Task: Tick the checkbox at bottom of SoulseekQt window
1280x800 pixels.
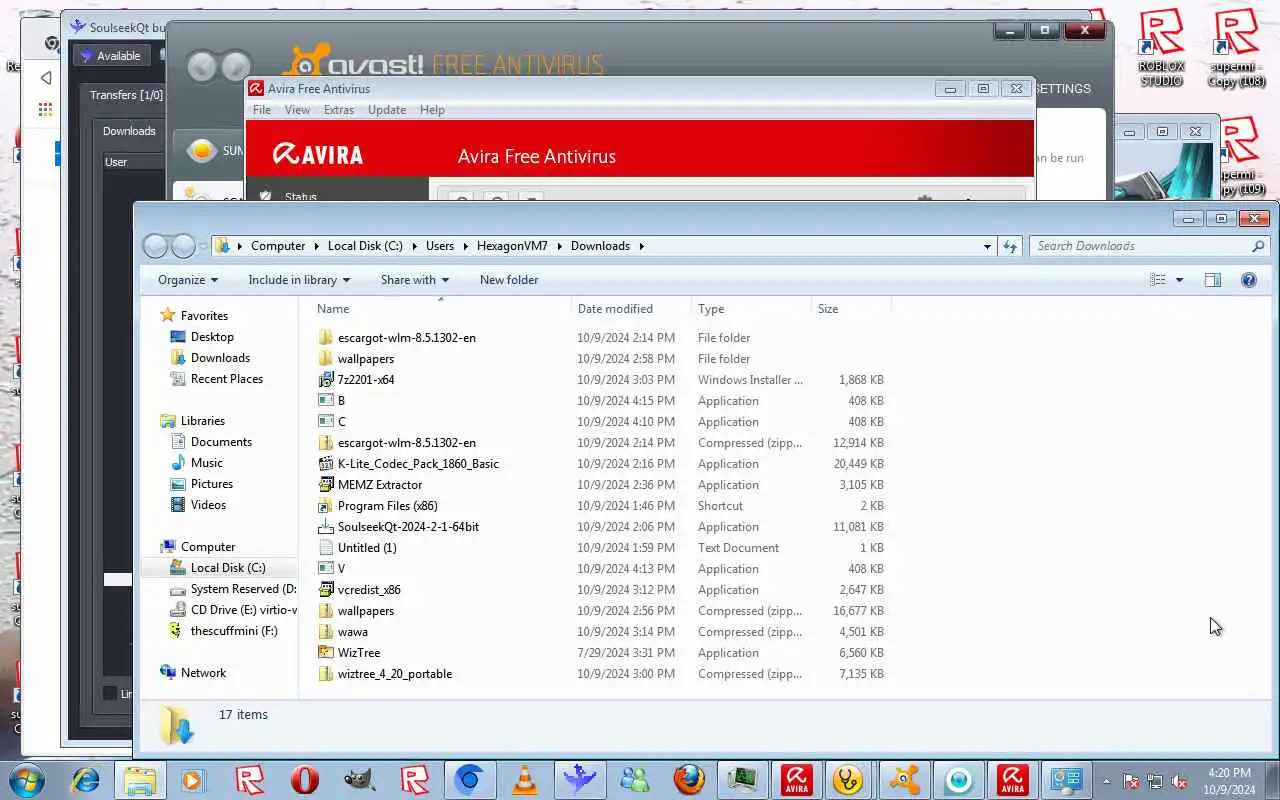Action: (110, 693)
